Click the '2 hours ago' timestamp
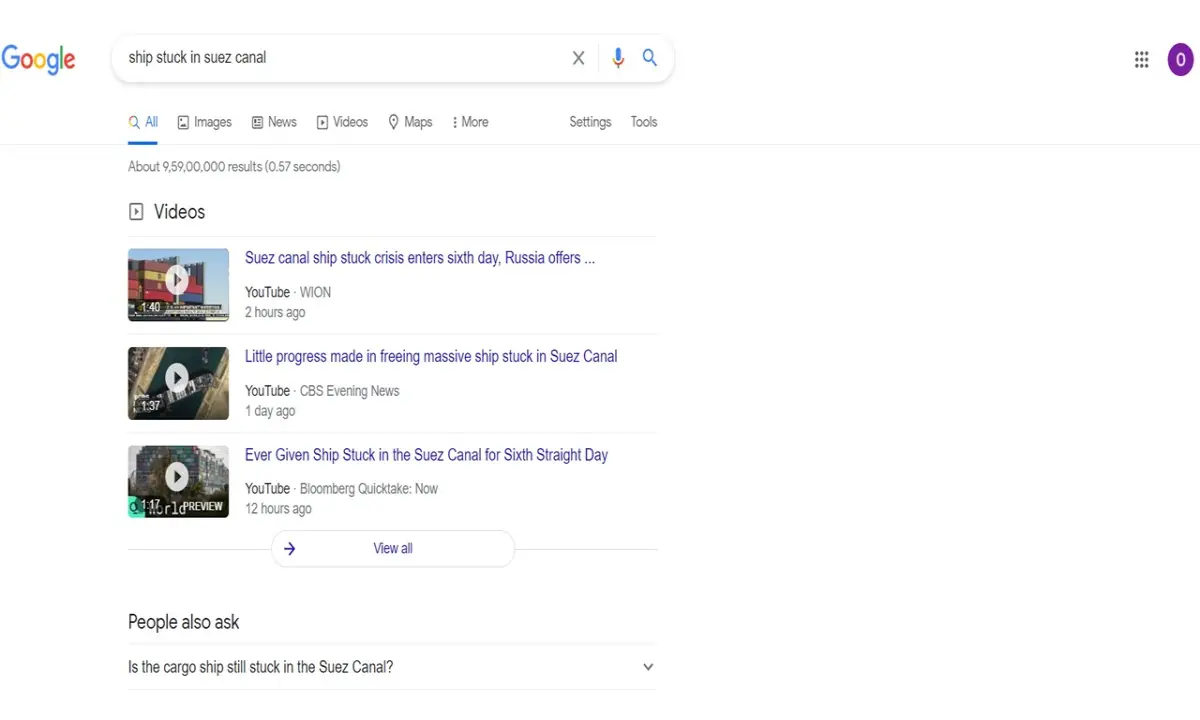Screen dimensions: 1200x720 pyautogui.click(x=275, y=312)
